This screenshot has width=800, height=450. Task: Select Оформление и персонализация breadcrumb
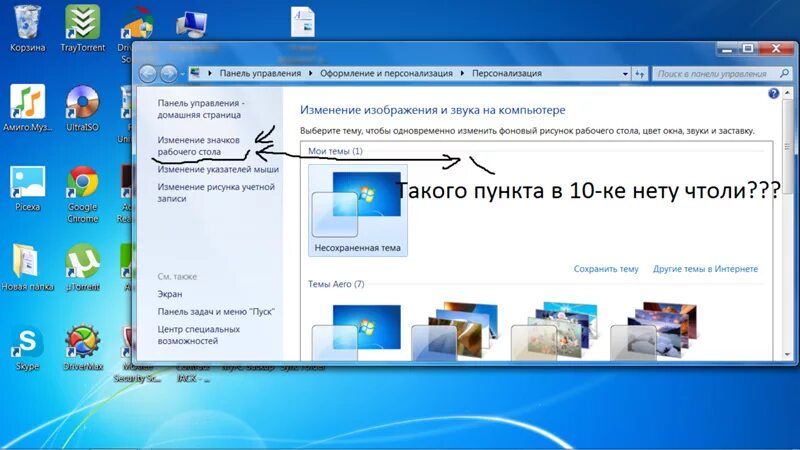coord(386,73)
